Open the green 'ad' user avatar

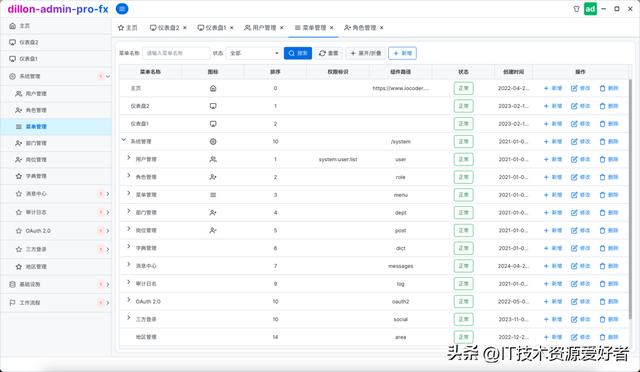(590, 9)
